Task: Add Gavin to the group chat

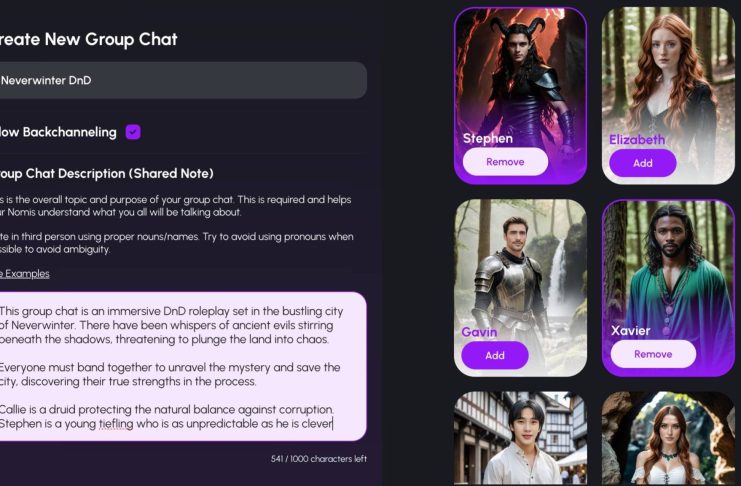Action: [x=495, y=355]
